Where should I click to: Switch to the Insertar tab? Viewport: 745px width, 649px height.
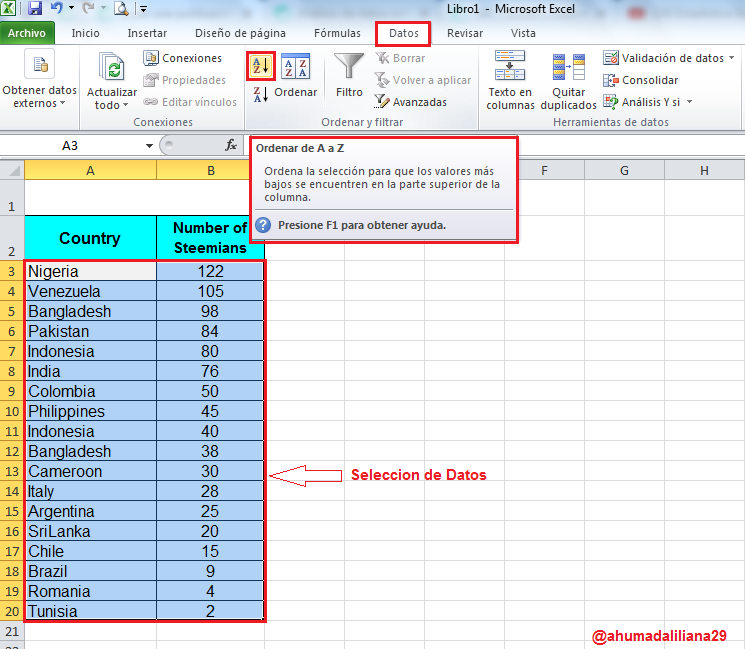pos(147,33)
